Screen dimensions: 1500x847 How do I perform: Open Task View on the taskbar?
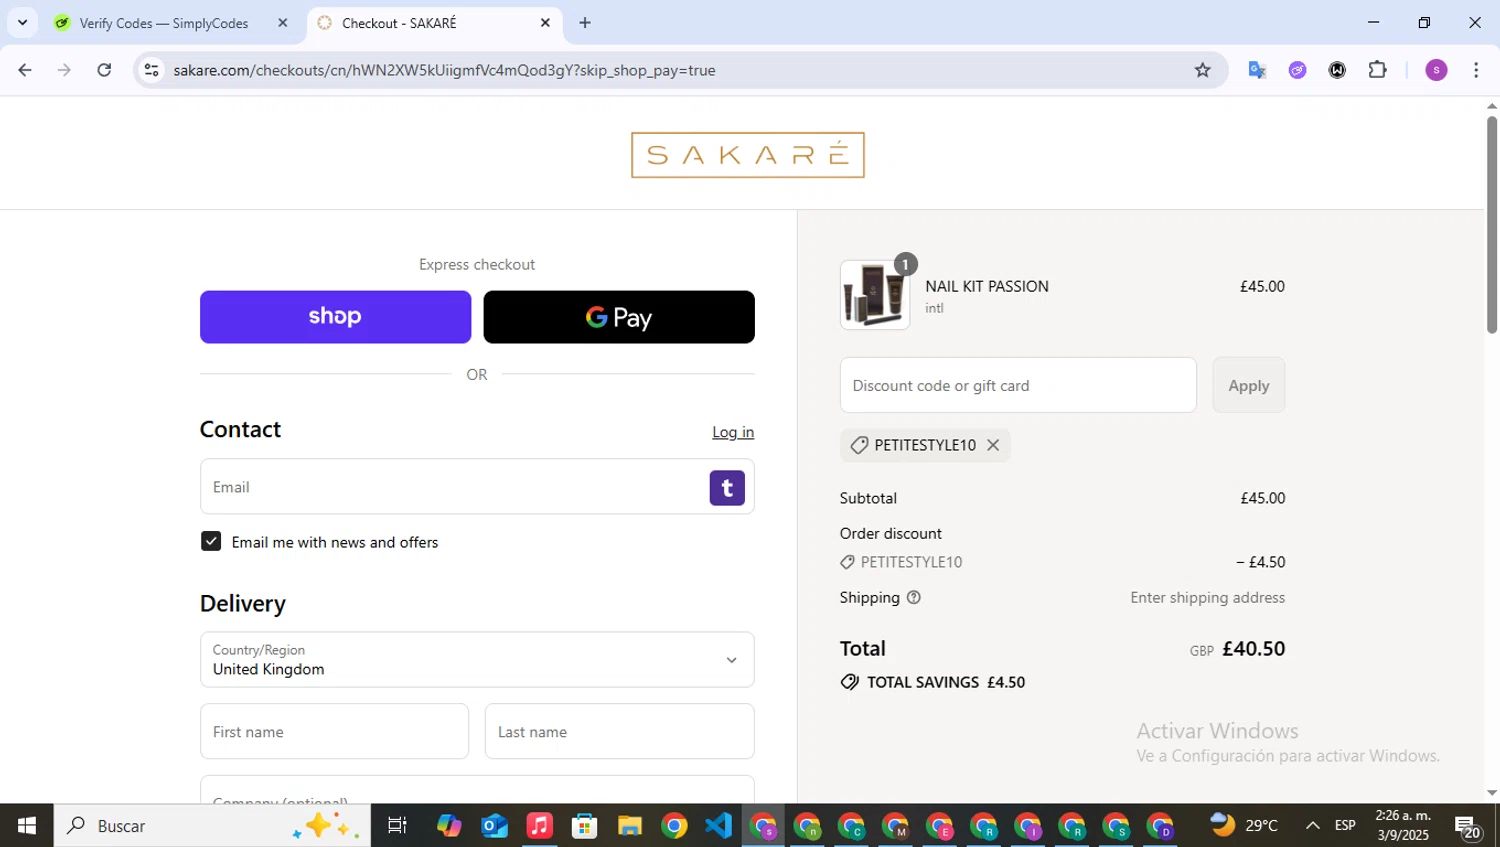[x=397, y=826]
